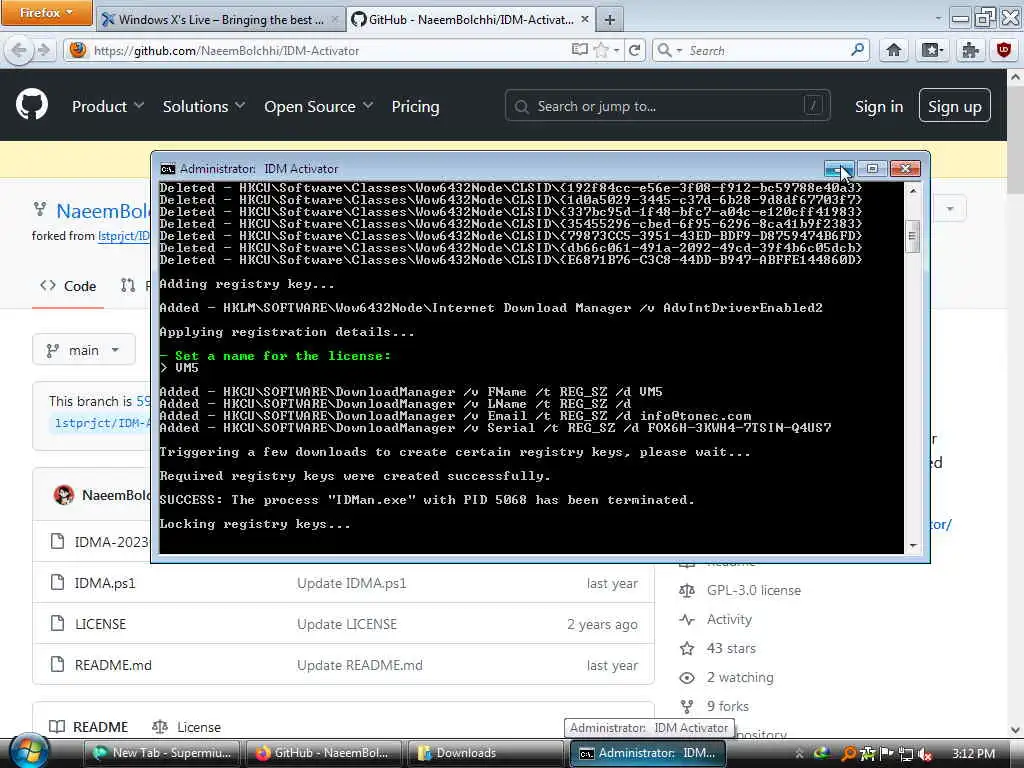Open the Update IDMA.ps1 commit message
1024x768 pixels.
point(351,583)
